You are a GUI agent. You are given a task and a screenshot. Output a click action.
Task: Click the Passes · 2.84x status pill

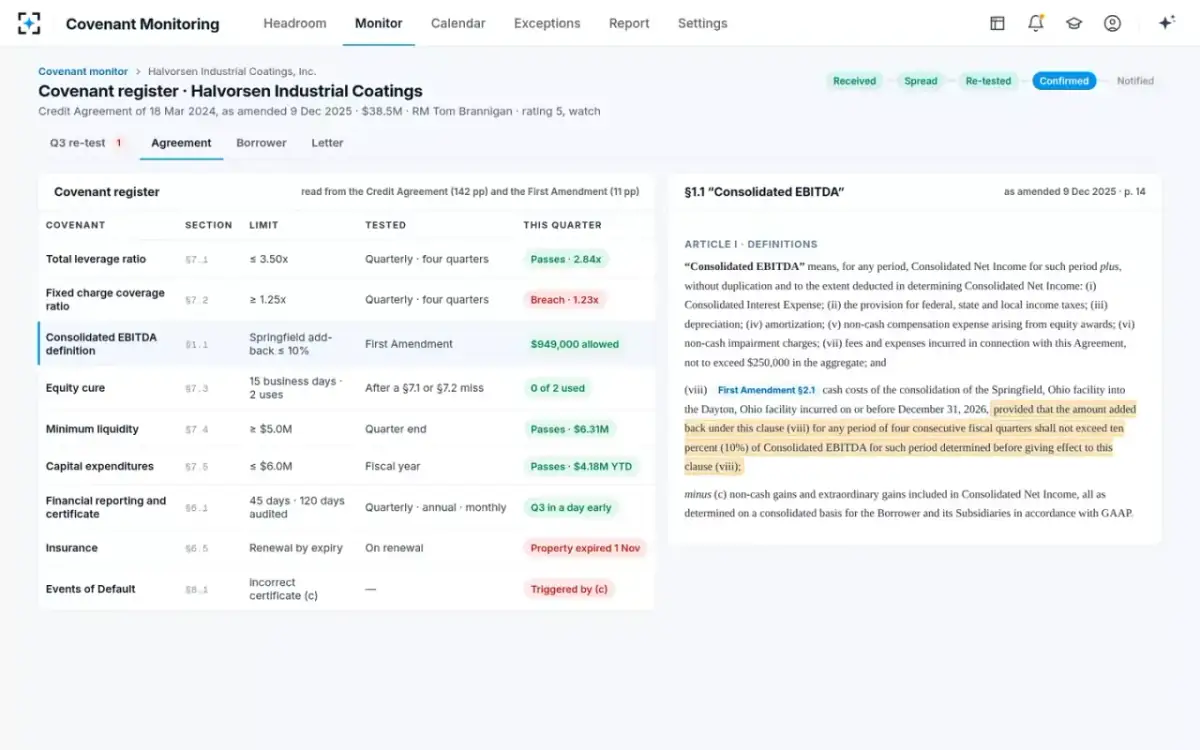[x=566, y=259]
